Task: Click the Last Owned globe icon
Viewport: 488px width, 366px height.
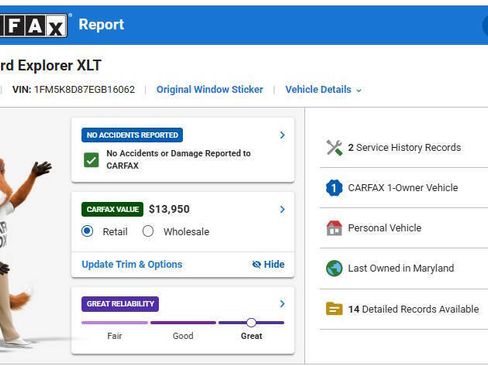Action: pyautogui.click(x=334, y=268)
